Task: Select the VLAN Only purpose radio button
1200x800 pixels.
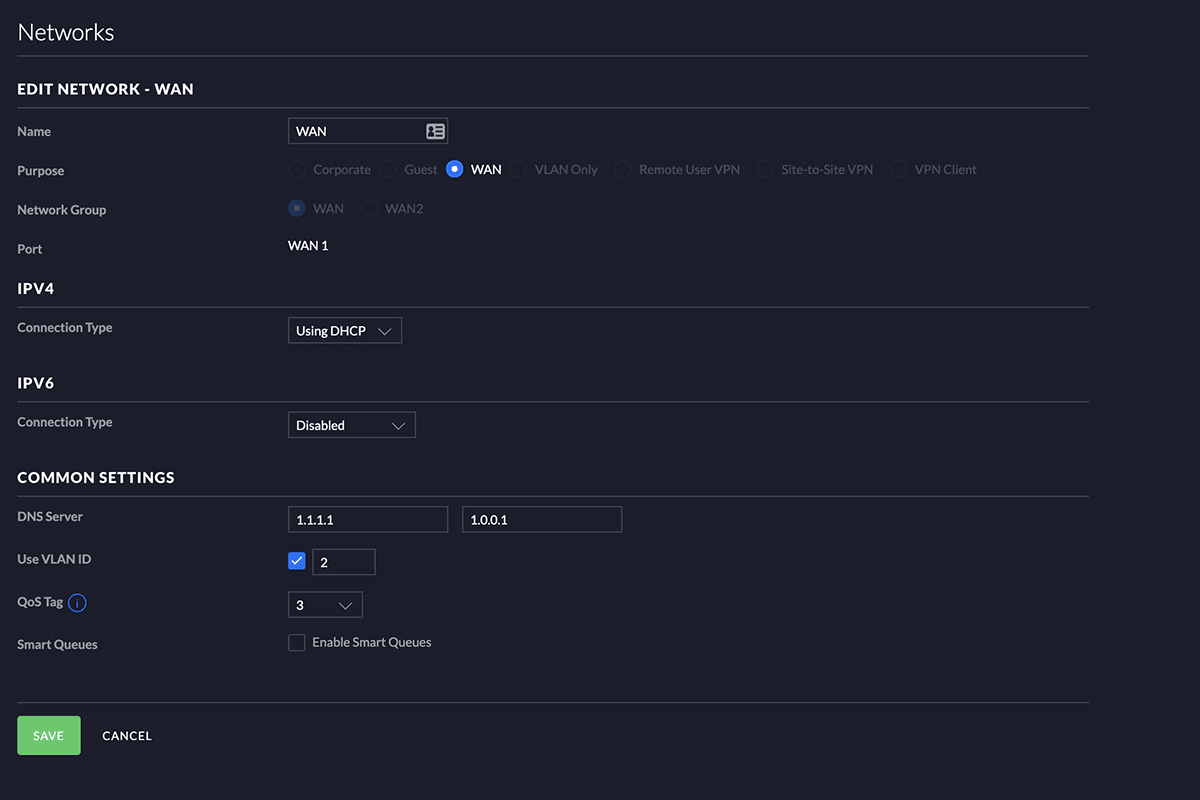Action: click(x=518, y=169)
